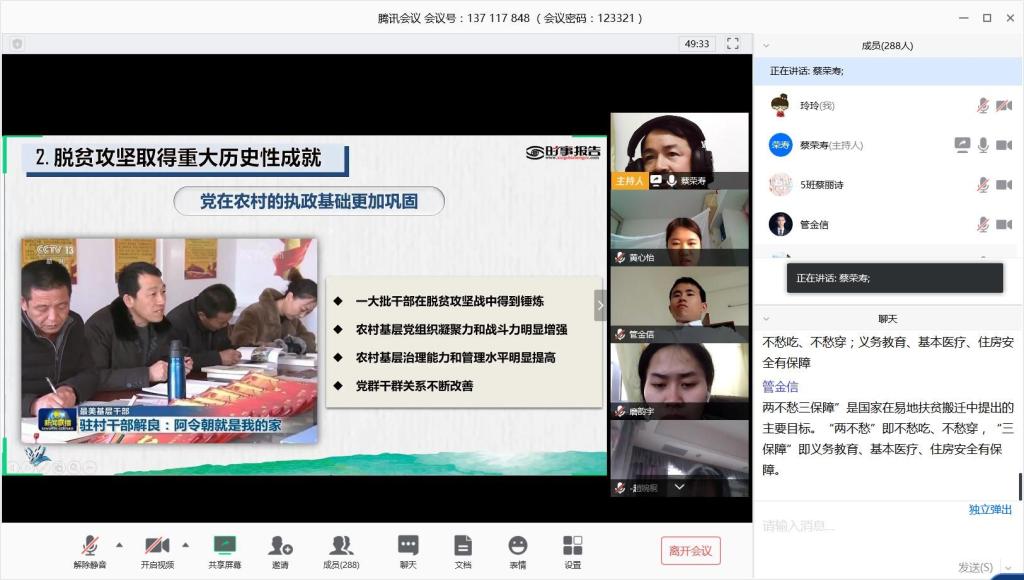Open 成员(288) members list
Screen dimensions: 1024x580
[341, 552]
